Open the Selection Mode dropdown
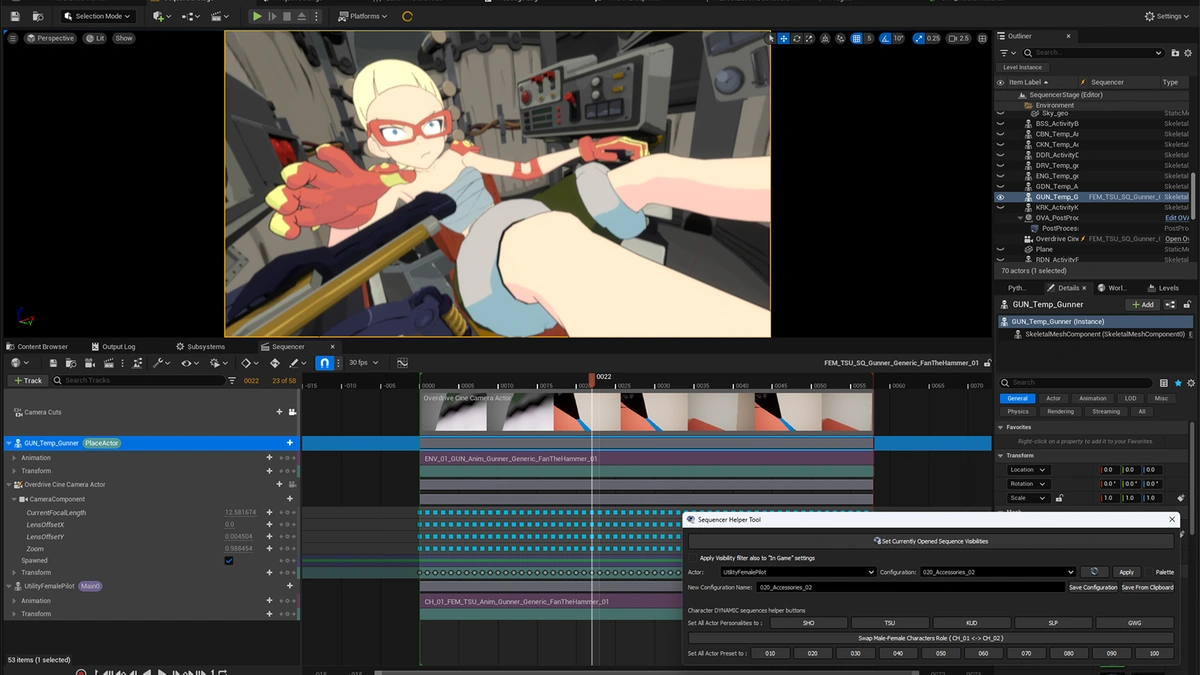This screenshot has width=1200, height=675. click(x=98, y=16)
